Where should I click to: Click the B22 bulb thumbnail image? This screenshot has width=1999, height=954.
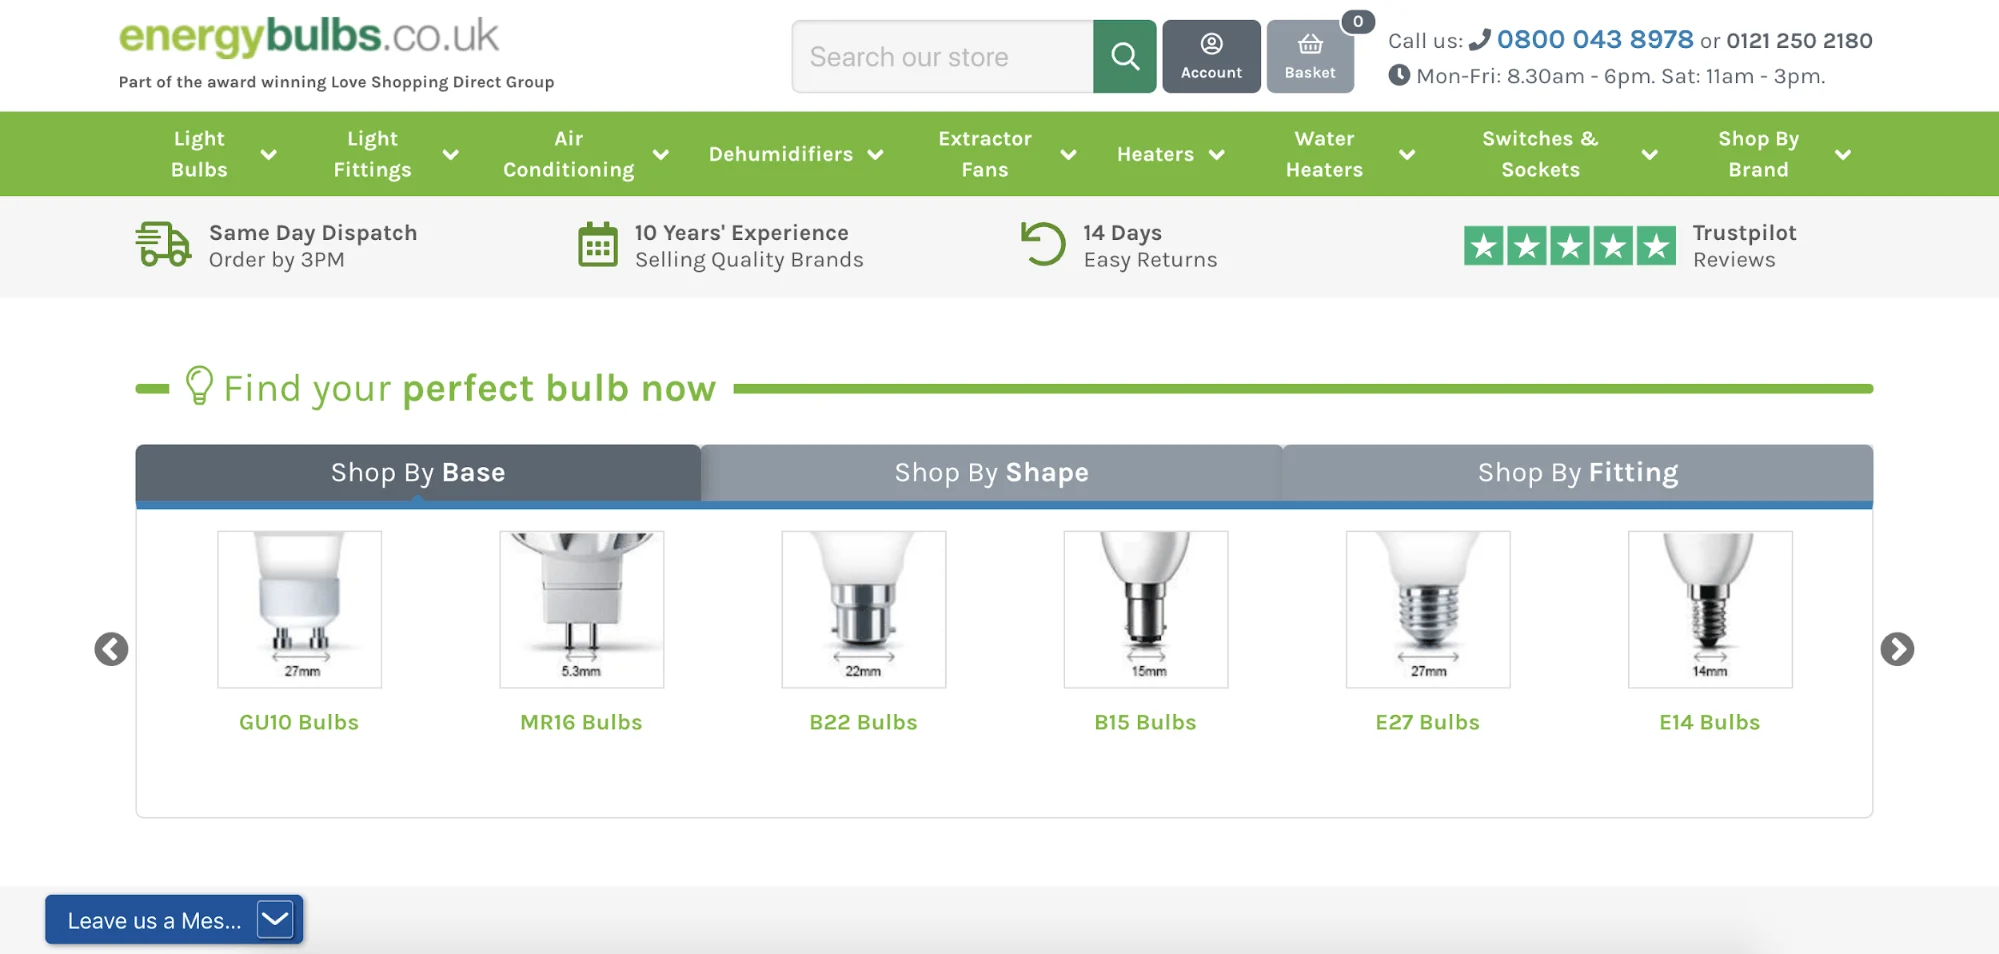point(863,609)
